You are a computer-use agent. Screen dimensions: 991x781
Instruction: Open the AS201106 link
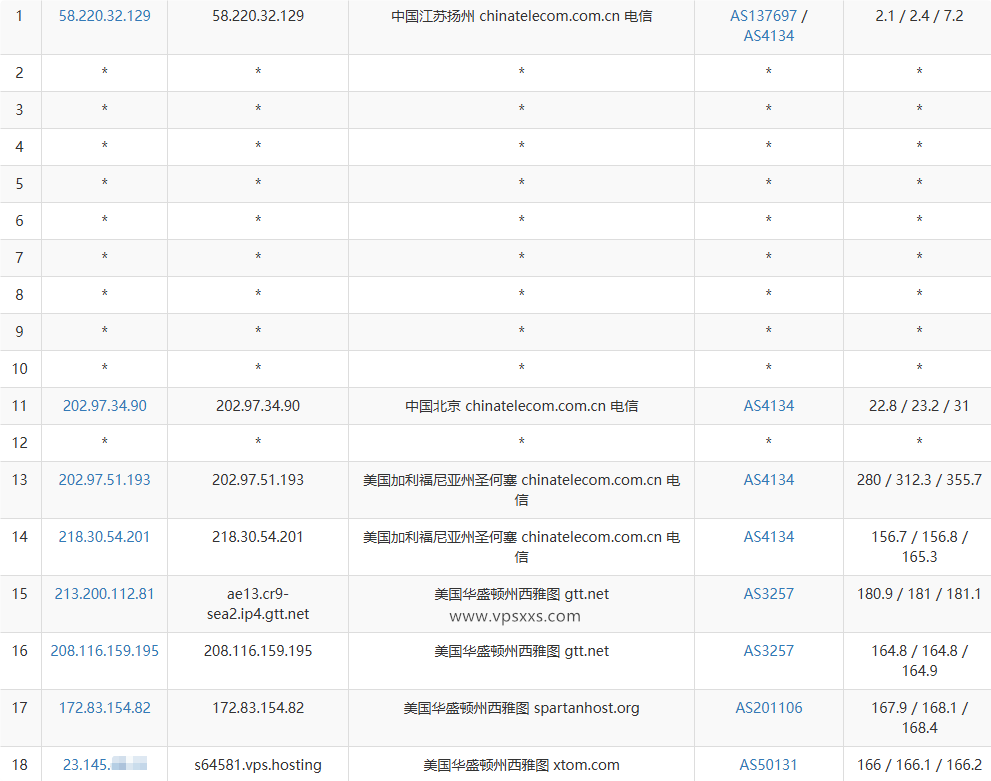coord(769,708)
